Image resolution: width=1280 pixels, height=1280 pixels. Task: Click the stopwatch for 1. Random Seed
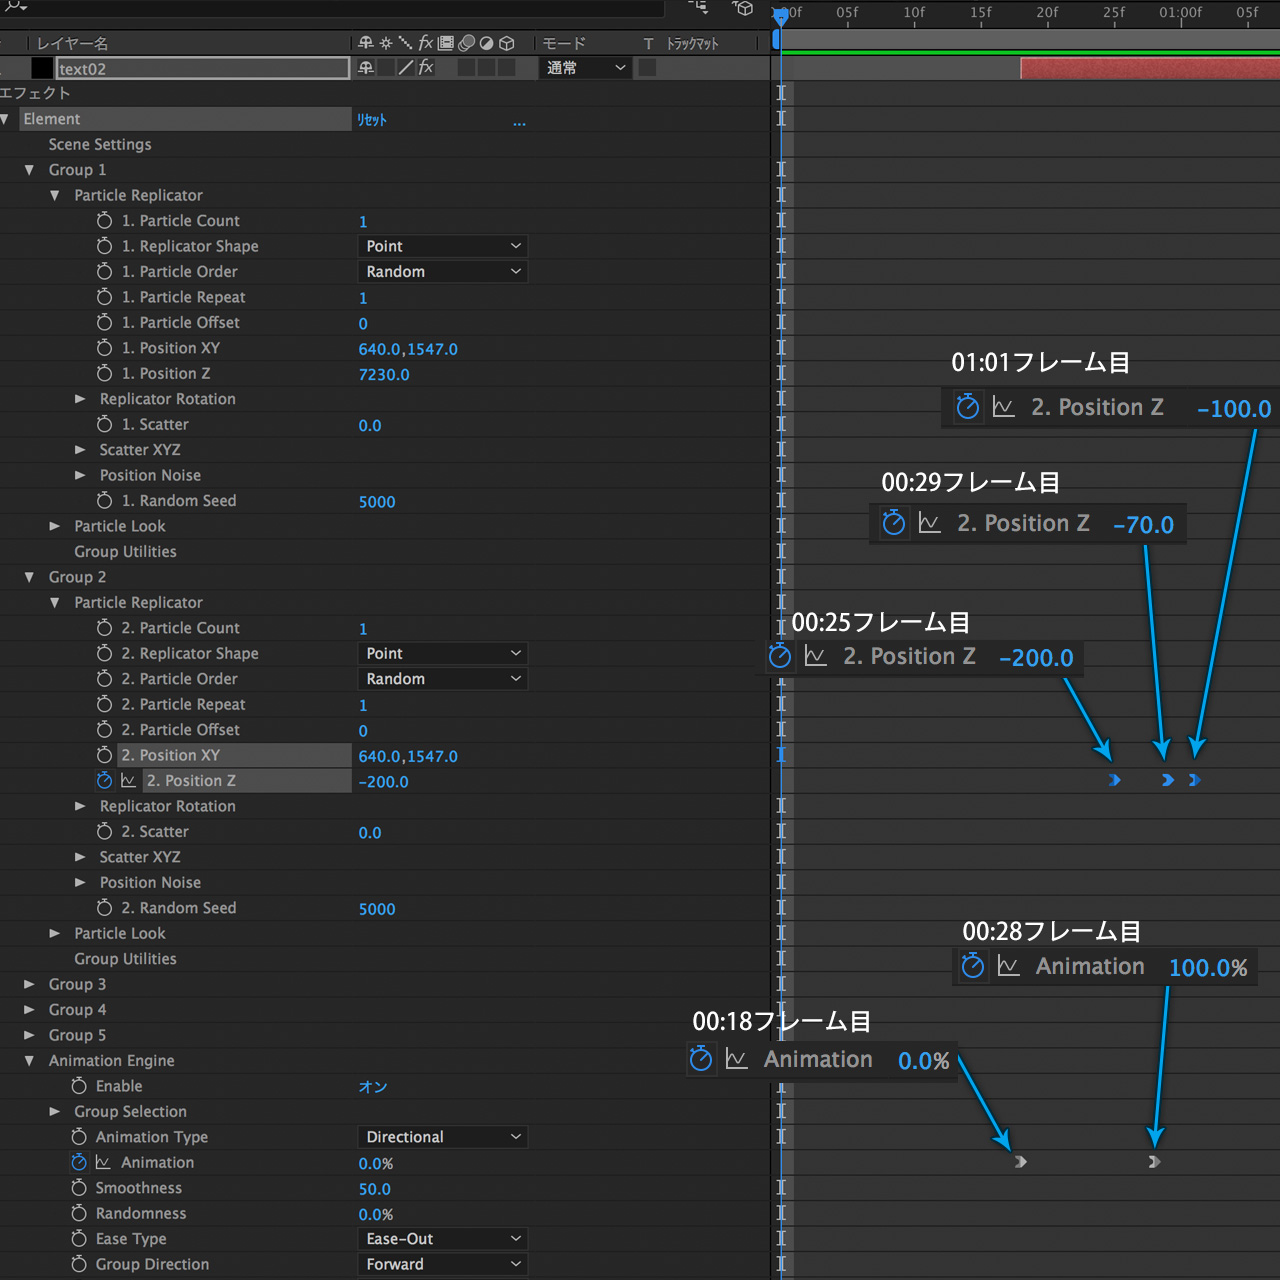(x=104, y=501)
